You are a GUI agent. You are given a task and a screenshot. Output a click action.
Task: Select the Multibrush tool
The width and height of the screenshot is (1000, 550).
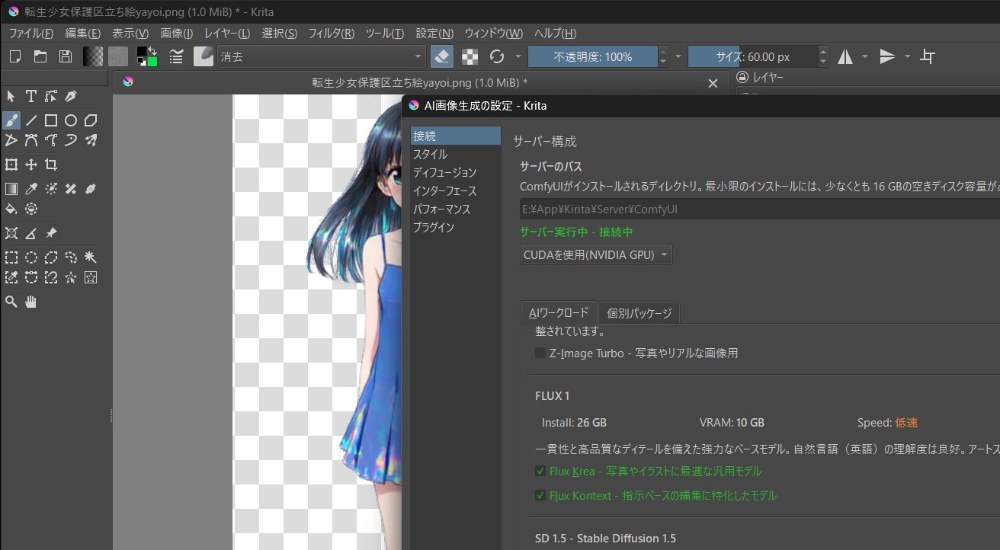(x=91, y=140)
